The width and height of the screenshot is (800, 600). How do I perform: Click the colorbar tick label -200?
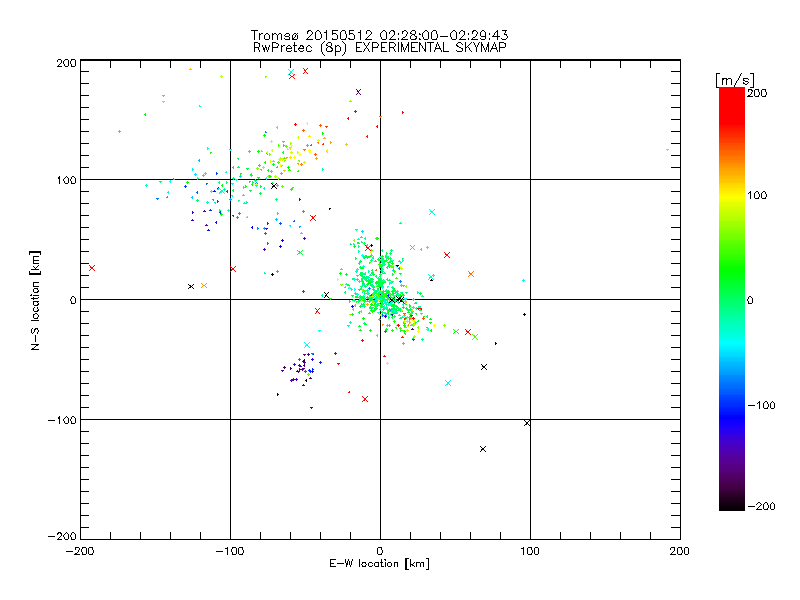tap(761, 507)
